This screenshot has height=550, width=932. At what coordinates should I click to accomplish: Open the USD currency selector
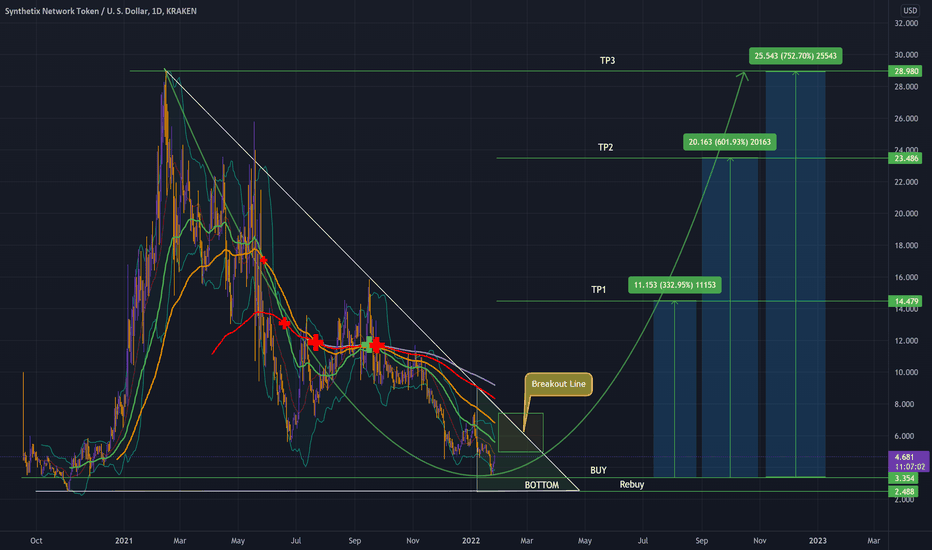click(910, 10)
